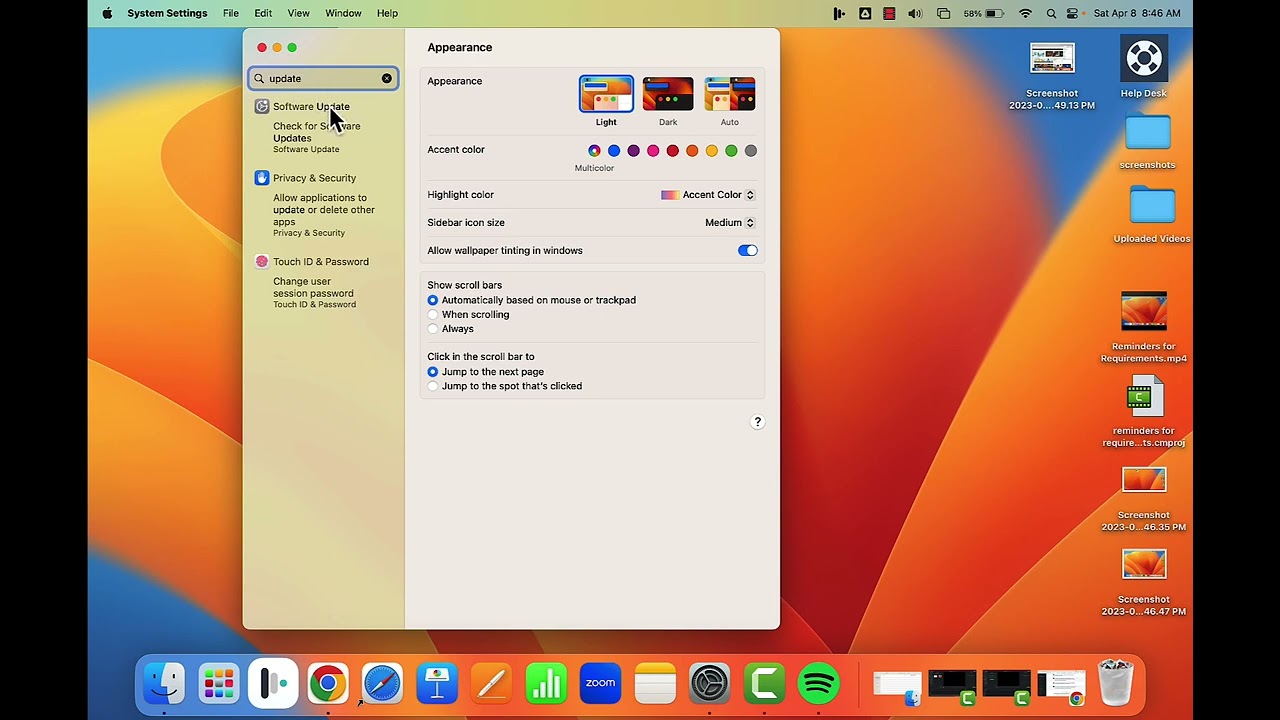Open the Touch ID & Password result
1280x720 pixels.
click(322, 262)
